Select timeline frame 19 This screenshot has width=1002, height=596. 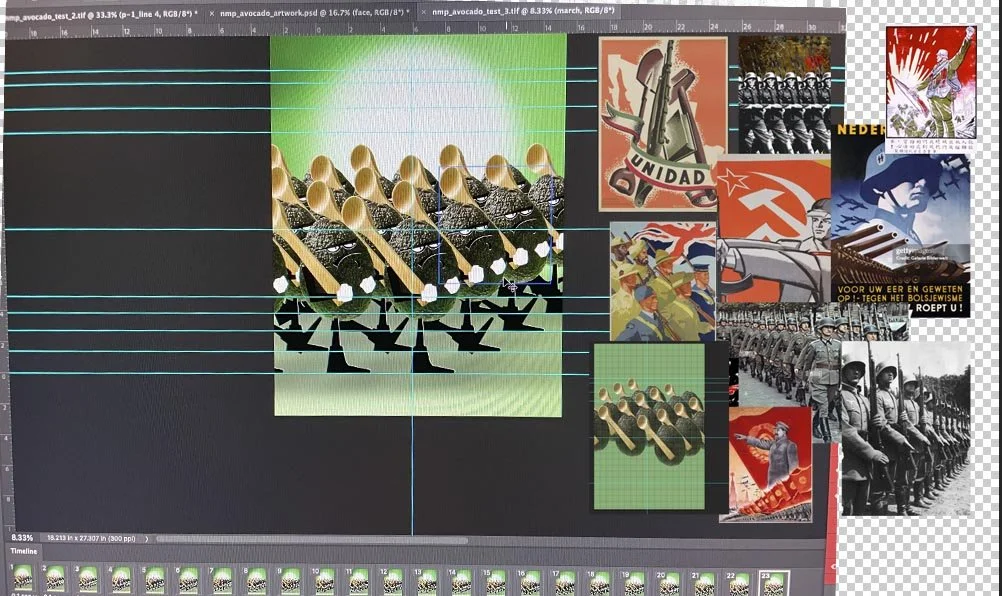coord(635,583)
